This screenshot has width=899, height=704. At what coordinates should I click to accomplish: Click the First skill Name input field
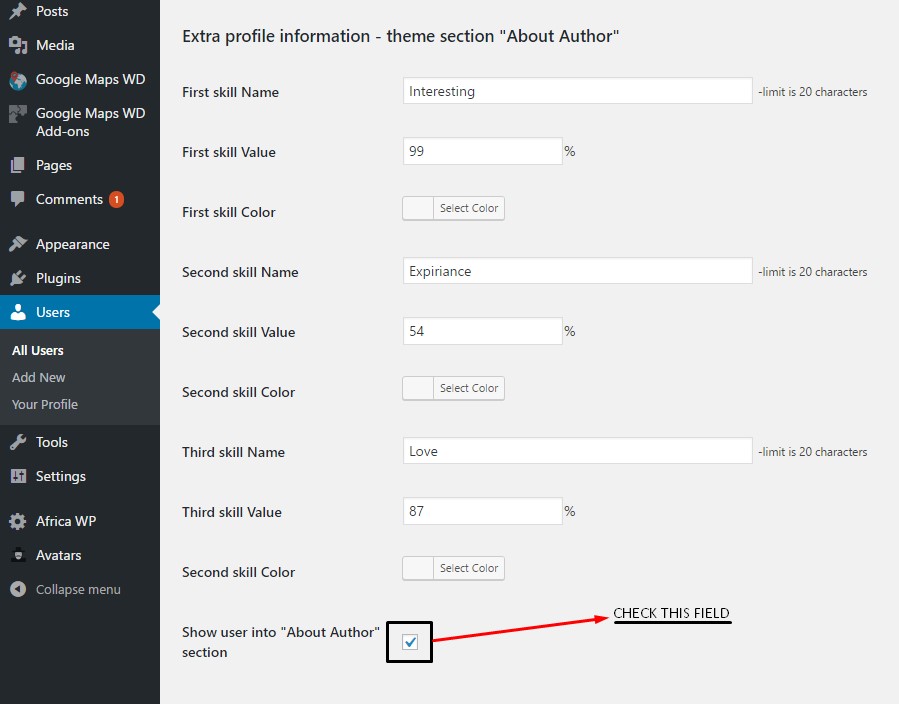pyautogui.click(x=577, y=91)
